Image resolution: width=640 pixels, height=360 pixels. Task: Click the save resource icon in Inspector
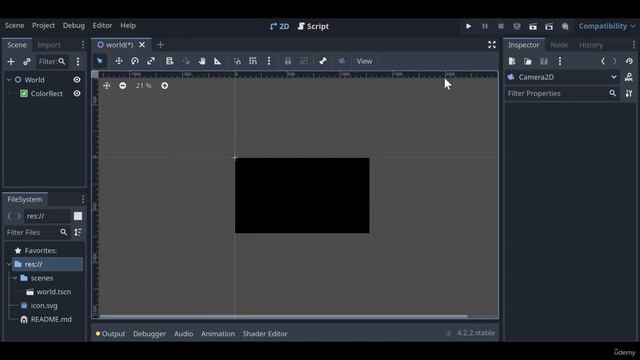pos(544,61)
